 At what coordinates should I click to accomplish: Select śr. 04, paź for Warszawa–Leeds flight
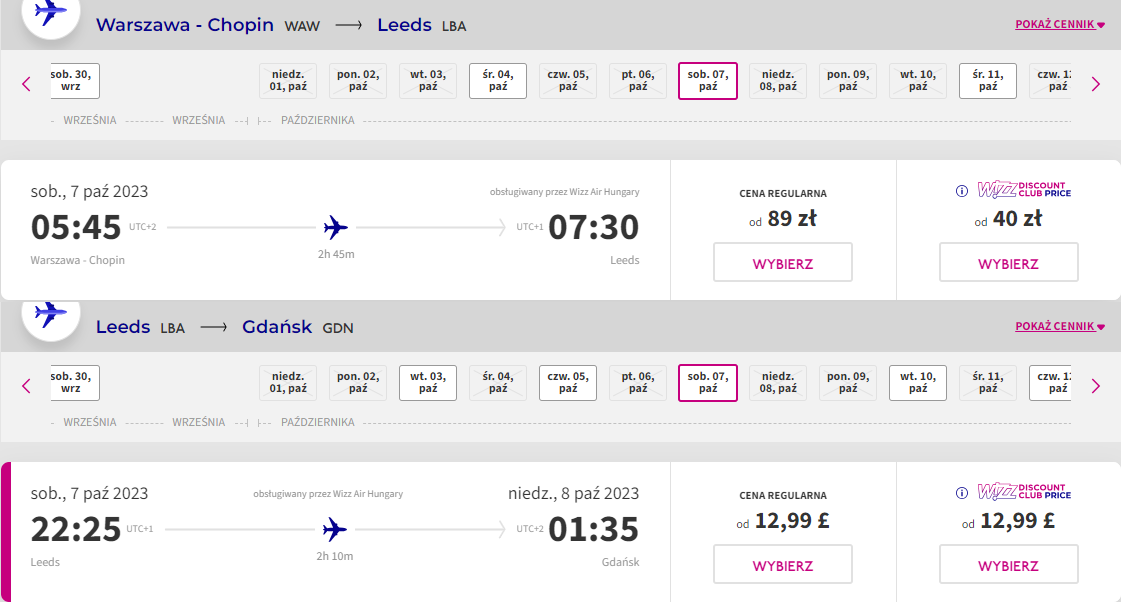498,81
